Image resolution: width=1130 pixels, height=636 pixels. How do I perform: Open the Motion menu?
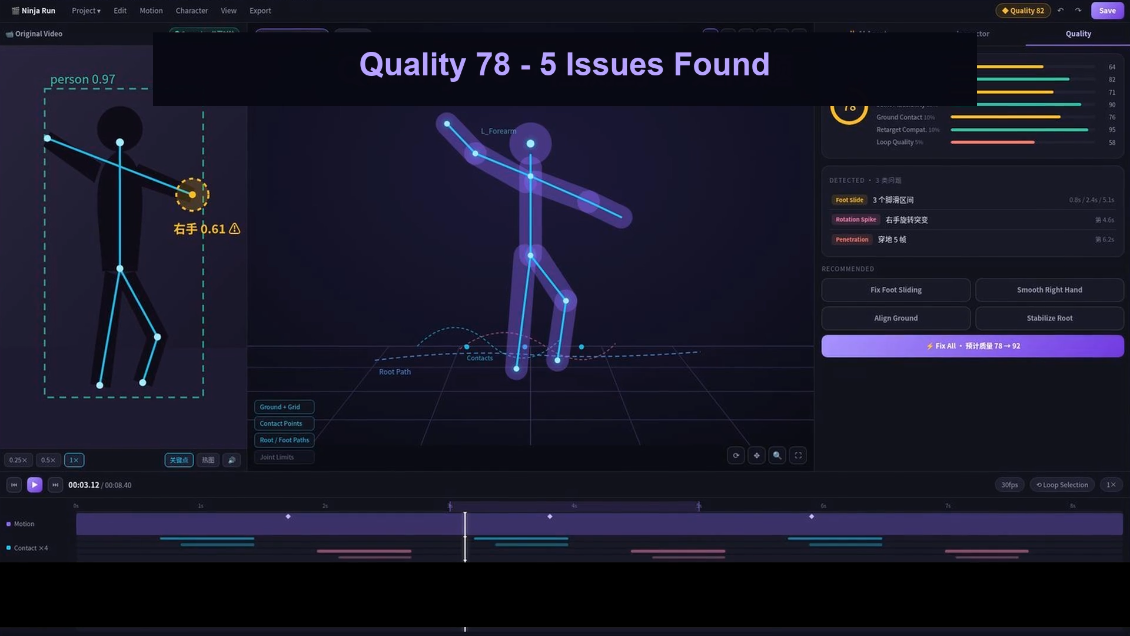click(151, 11)
